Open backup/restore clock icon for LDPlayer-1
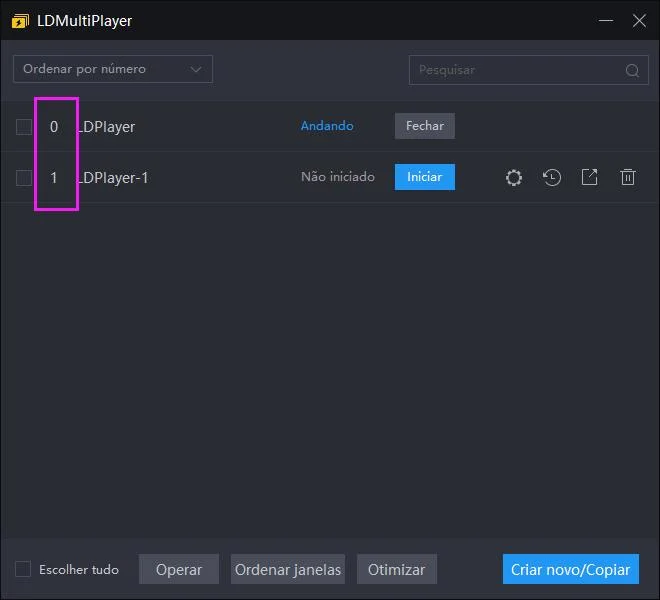 pos(551,177)
